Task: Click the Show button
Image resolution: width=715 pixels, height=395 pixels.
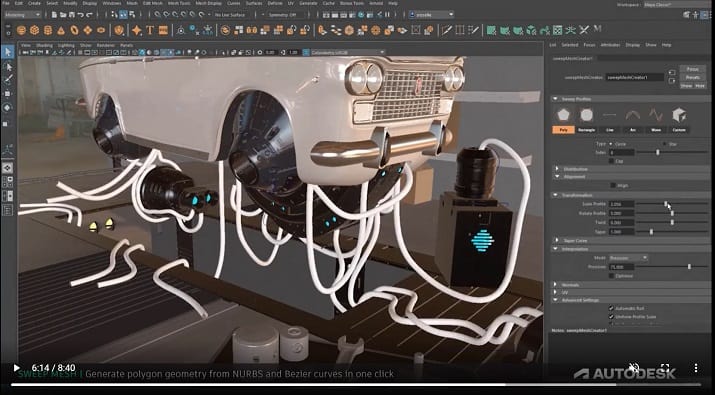Action: [686, 86]
